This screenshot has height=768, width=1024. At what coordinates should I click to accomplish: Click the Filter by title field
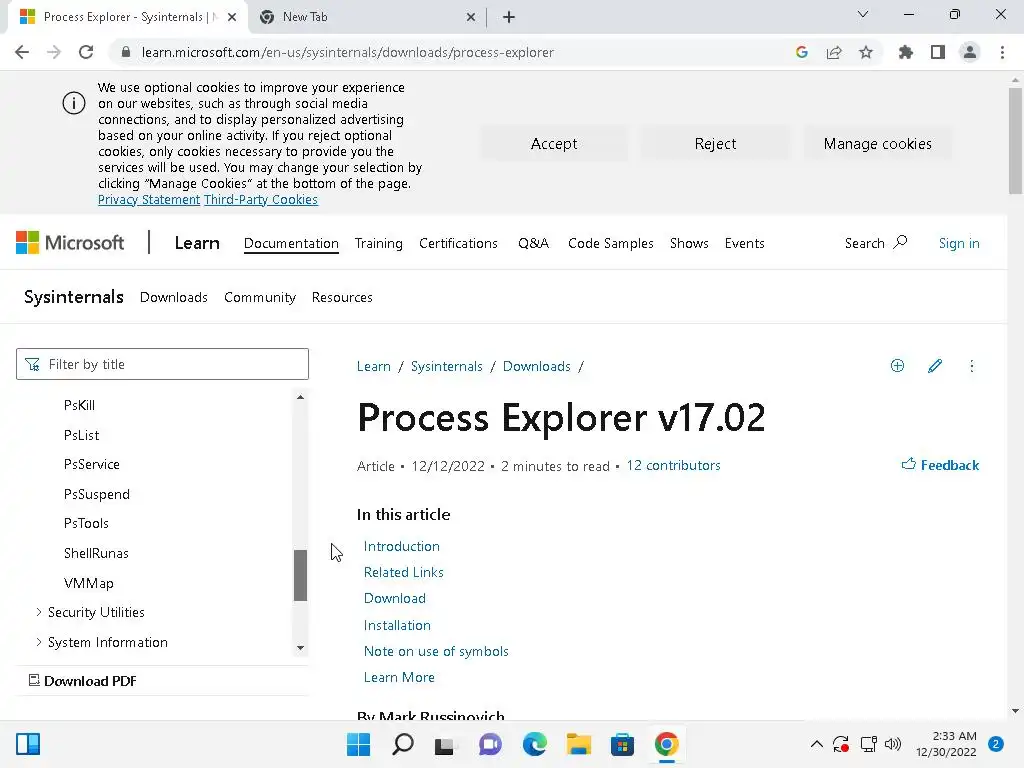tap(162, 364)
